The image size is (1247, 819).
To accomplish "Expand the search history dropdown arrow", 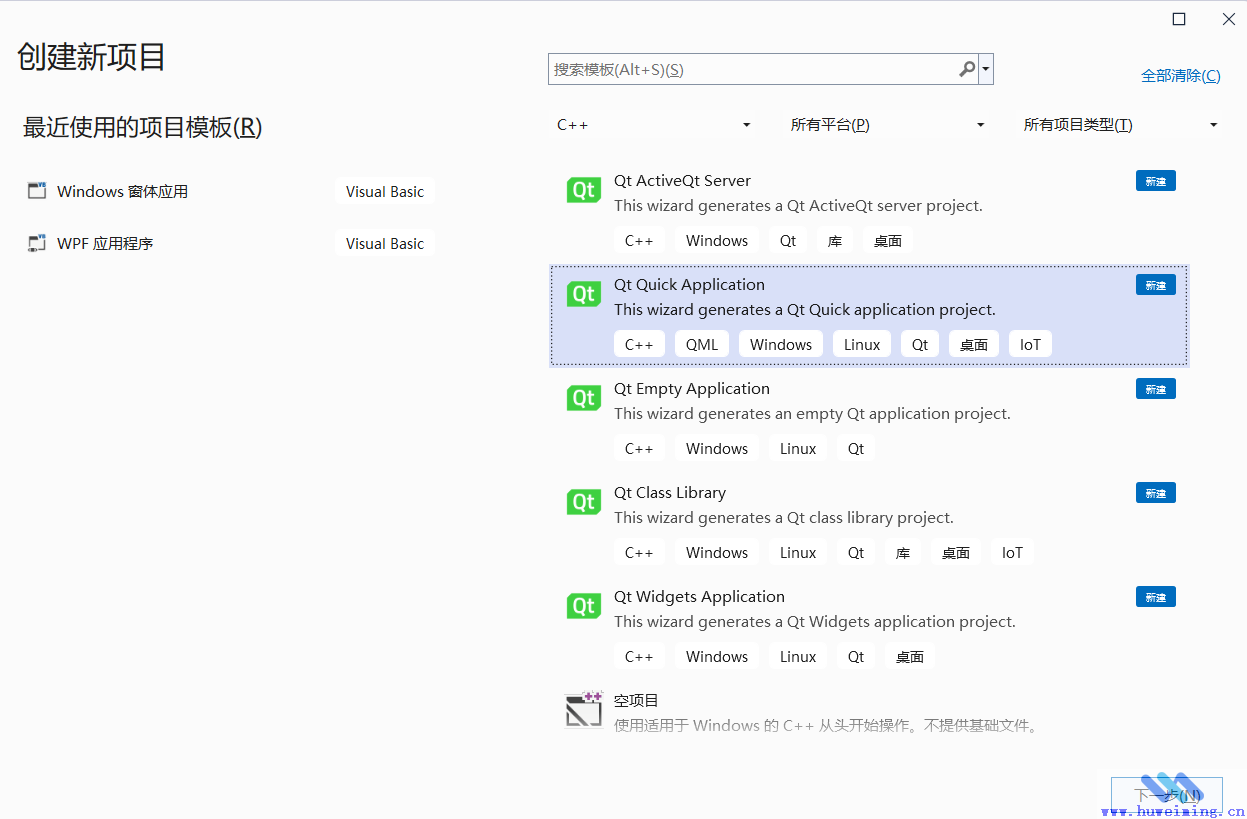I will point(987,69).
